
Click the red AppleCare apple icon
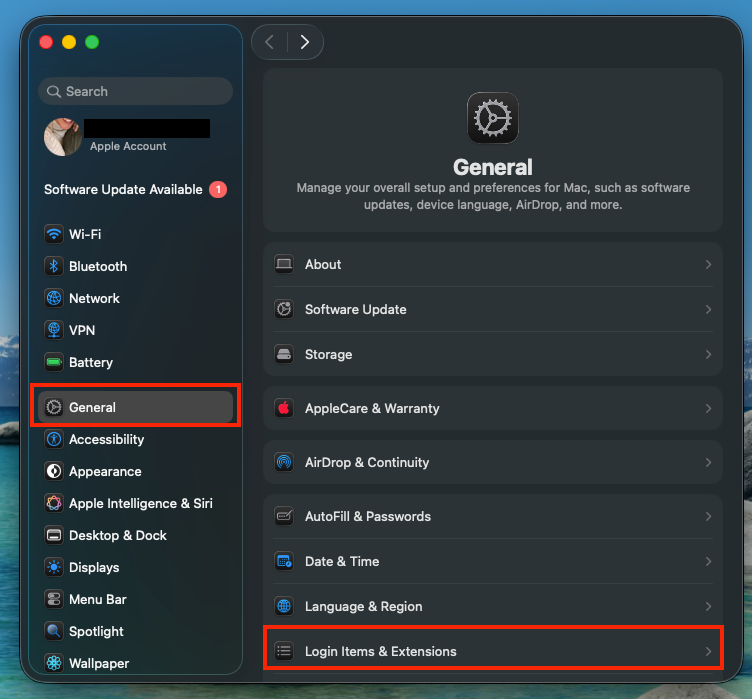tap(284, 408)
